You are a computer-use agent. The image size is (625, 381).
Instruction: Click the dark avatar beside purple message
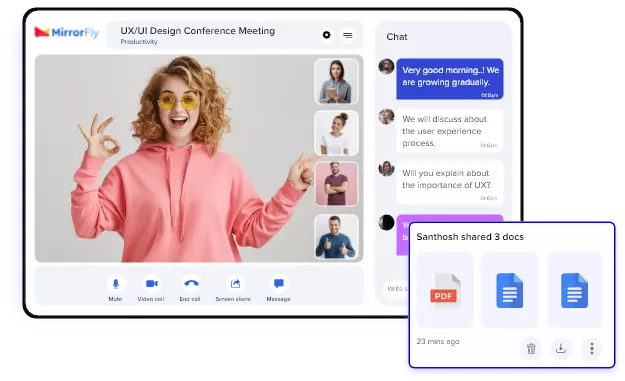point(386,222)
